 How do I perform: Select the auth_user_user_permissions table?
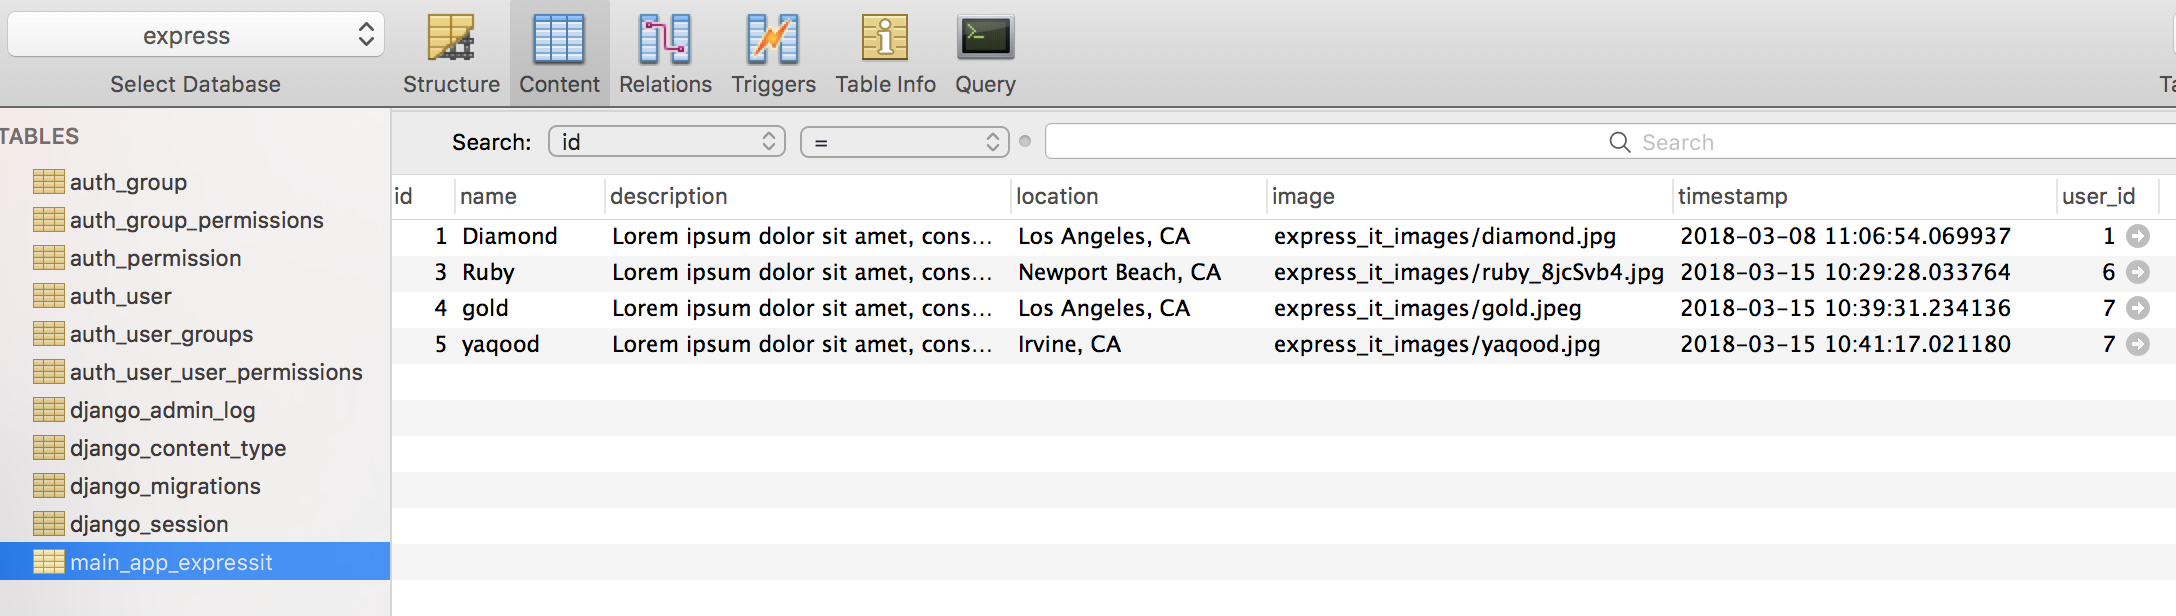pos(216,372)
